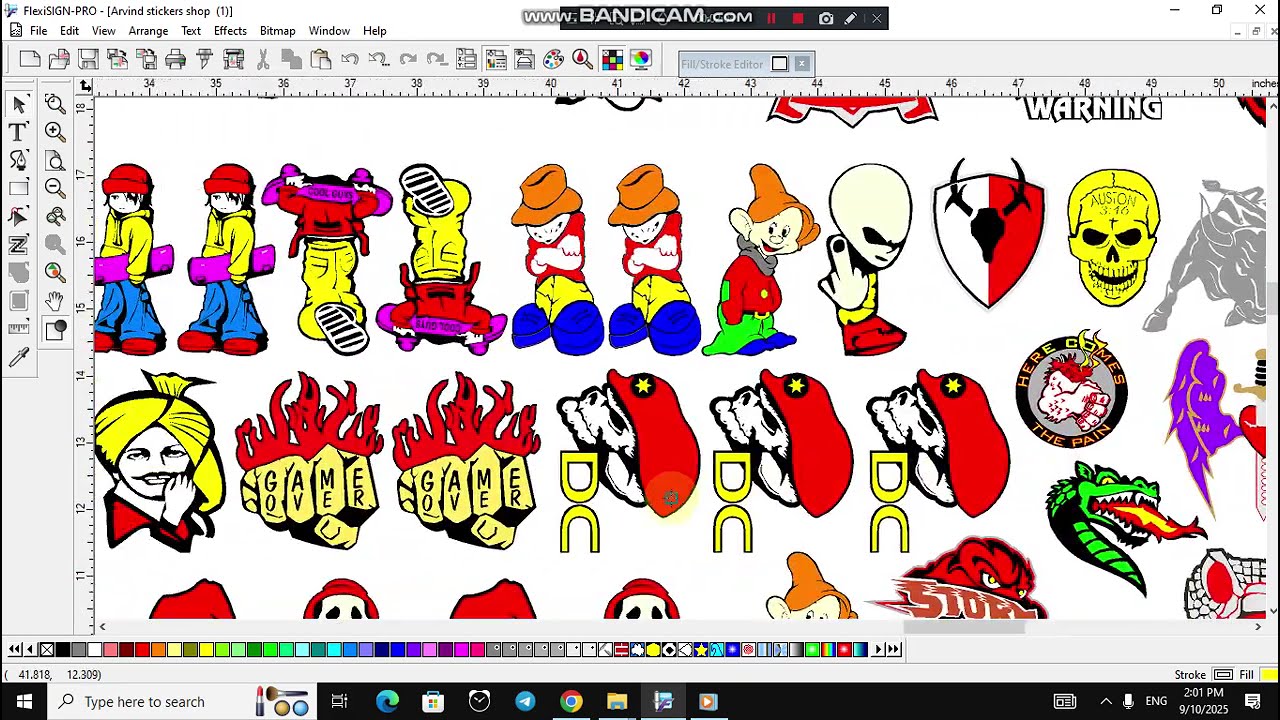Image resolution: width=1280 pixels, height=720 pixels.
Task: Open the Color Specs magnifier icon
Action: [582, 60]
